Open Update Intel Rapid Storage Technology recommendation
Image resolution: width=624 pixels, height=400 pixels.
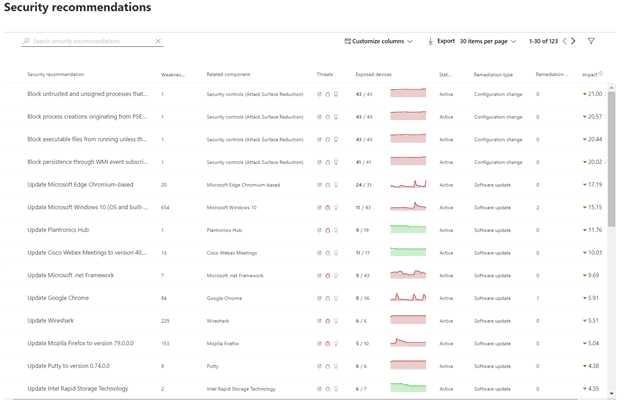click(x=78, y=389)
